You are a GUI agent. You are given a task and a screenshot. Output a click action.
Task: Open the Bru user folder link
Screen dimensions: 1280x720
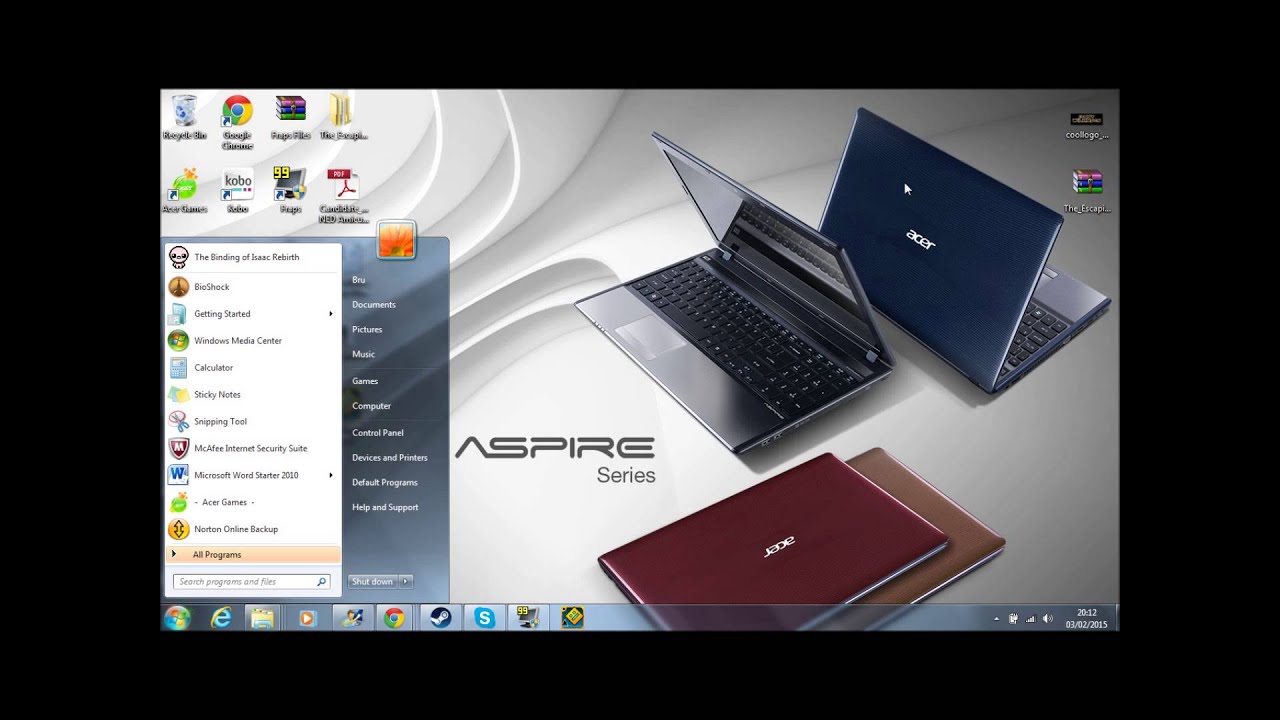(x=358, y=280)
